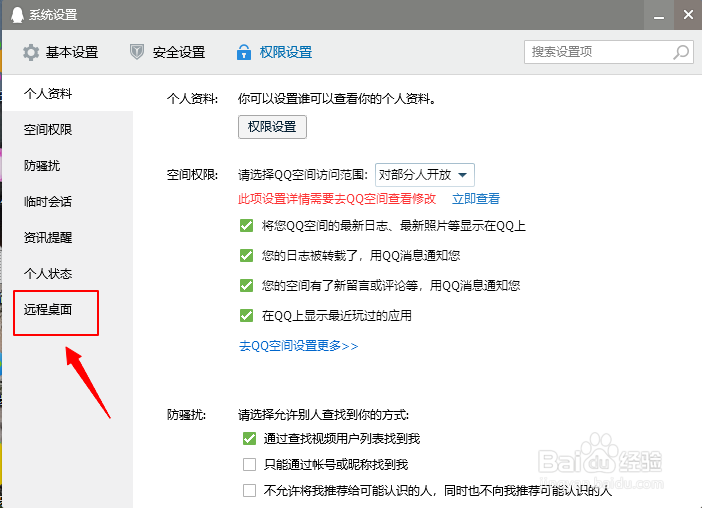The image size is (702, 508).
Task: Minimize the 系统设置 window
Action: point(659,15)
